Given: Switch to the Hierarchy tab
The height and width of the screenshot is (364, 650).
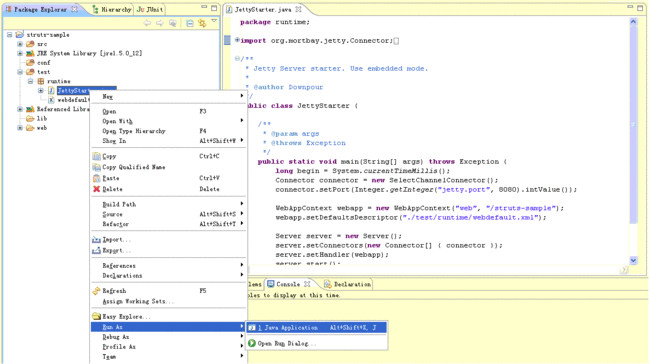Looking at the screenshot, I should (112, 9).
